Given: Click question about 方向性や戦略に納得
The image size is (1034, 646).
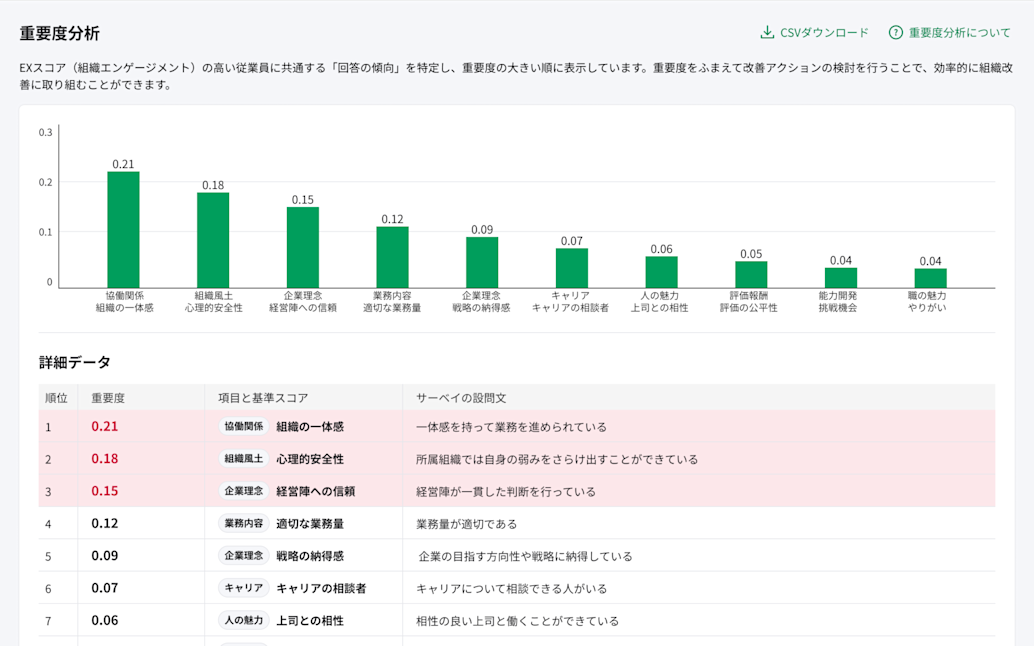Looking at the screenshot, I should (526, 556).
